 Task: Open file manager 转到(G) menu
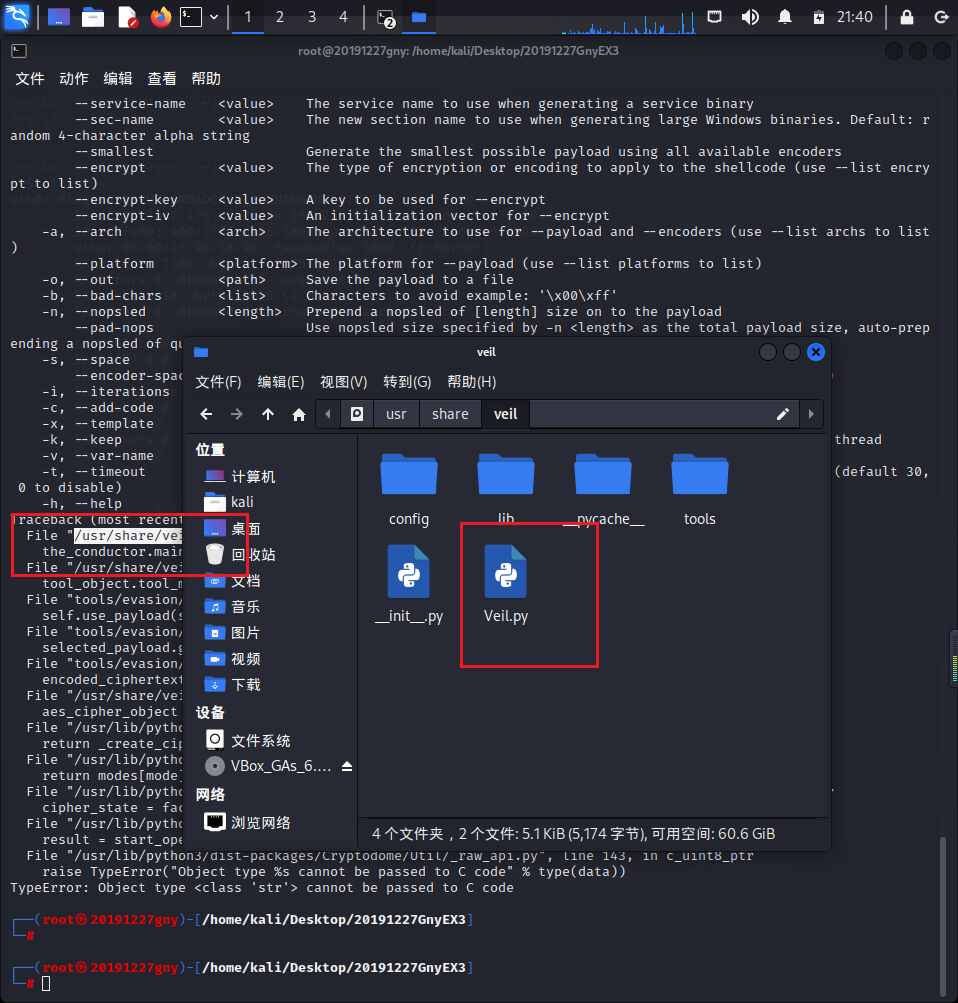pyautogui.click(x=407, y=382)
